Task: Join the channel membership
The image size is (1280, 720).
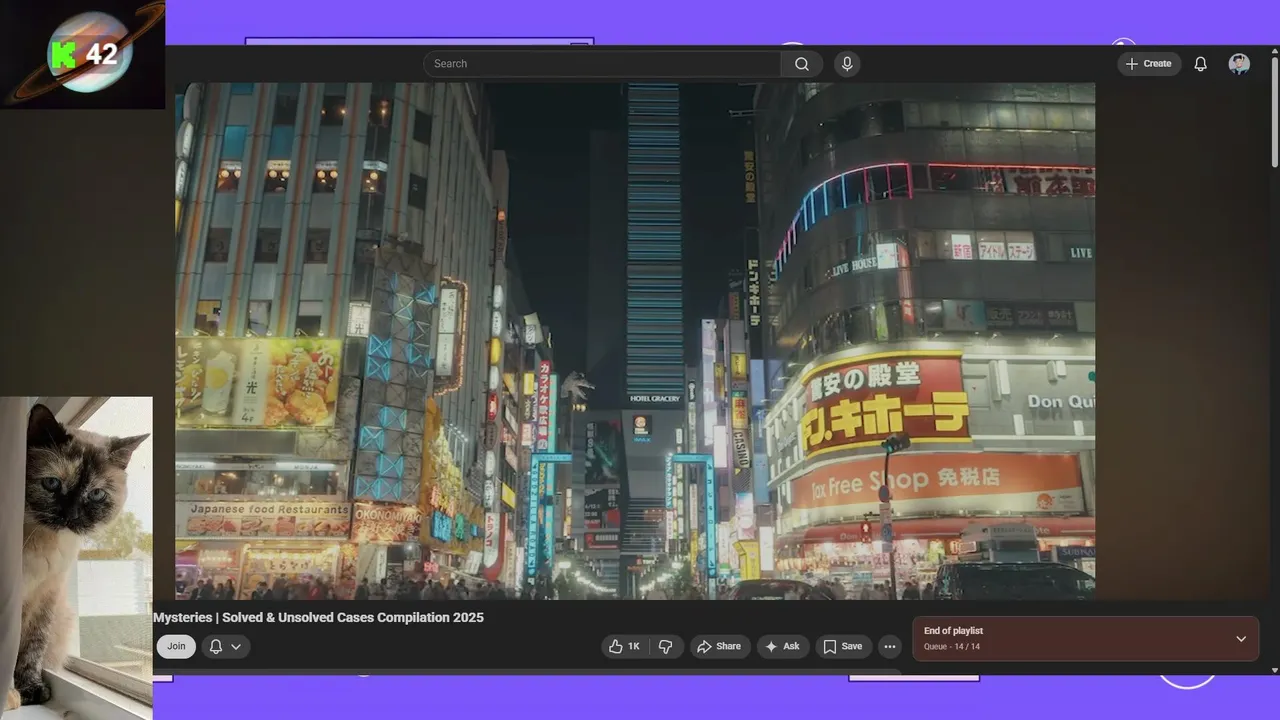Action: click(x=176, y=646)
